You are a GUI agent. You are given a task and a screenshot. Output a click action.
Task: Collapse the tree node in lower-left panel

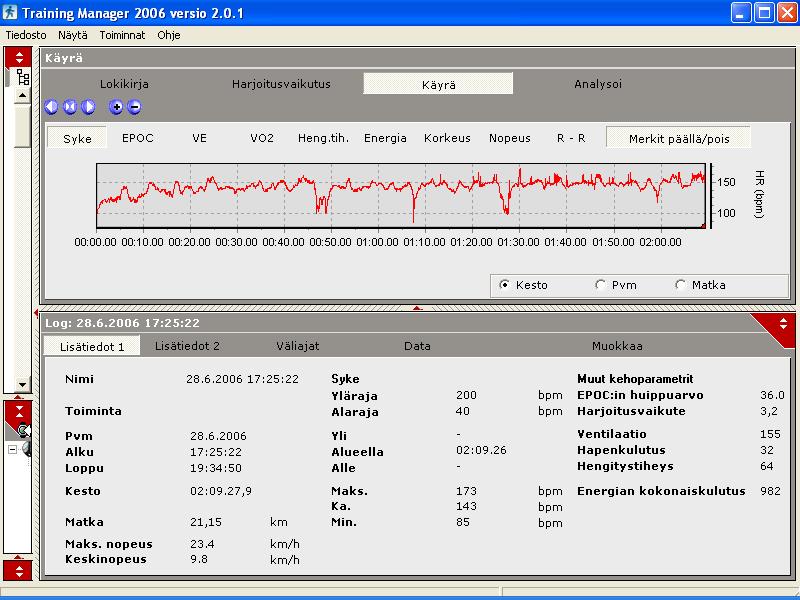pyautogui.click(x=12, y=449)
